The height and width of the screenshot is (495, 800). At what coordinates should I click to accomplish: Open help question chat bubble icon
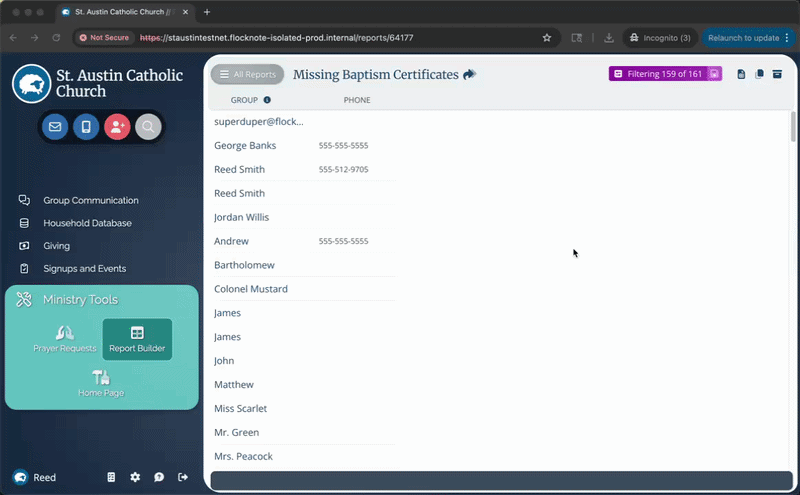coord(159,477)
